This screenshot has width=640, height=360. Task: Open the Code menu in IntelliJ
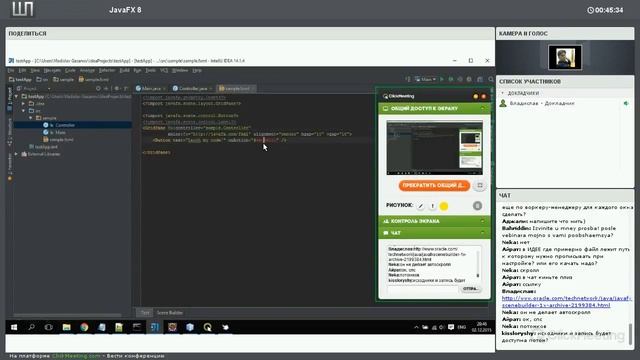point(70,71)
